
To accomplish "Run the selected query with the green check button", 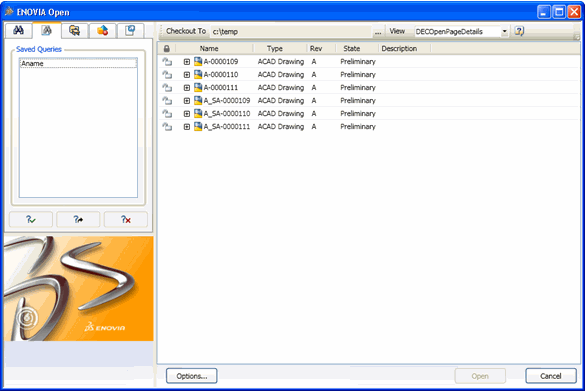I will [31, 219].
